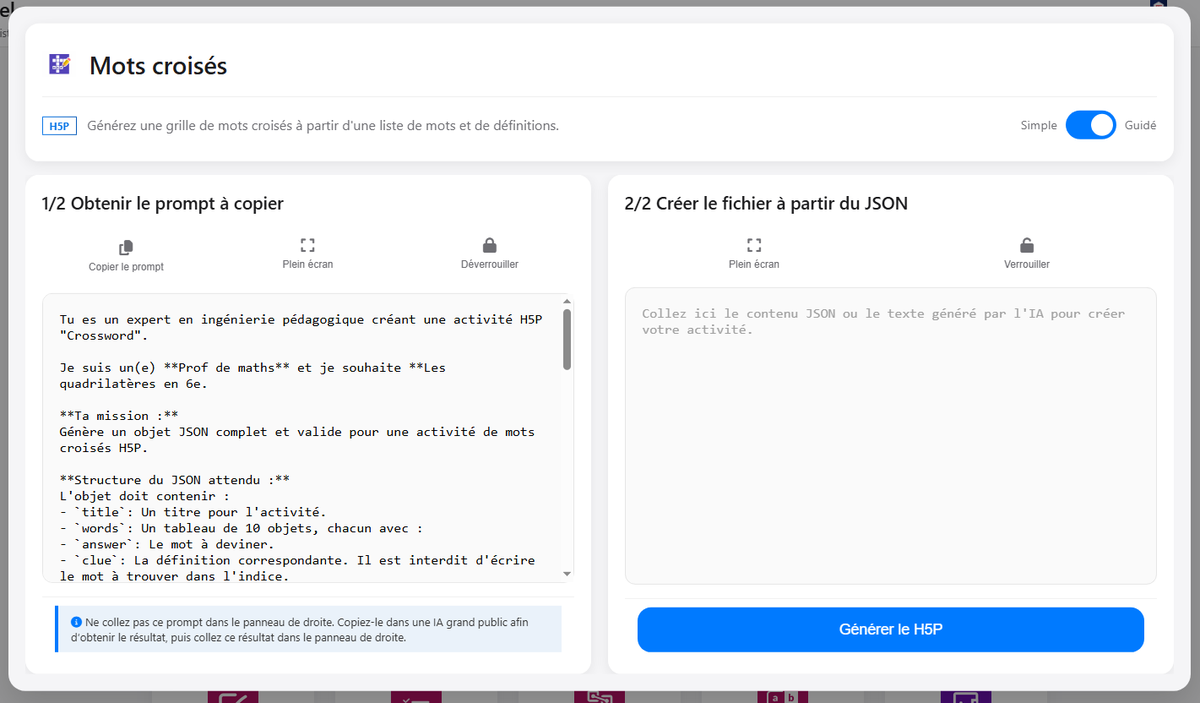Click the prompt text scrollbar thumb
This screenshot has height=703, width=1200.
(x=567, y=339)
